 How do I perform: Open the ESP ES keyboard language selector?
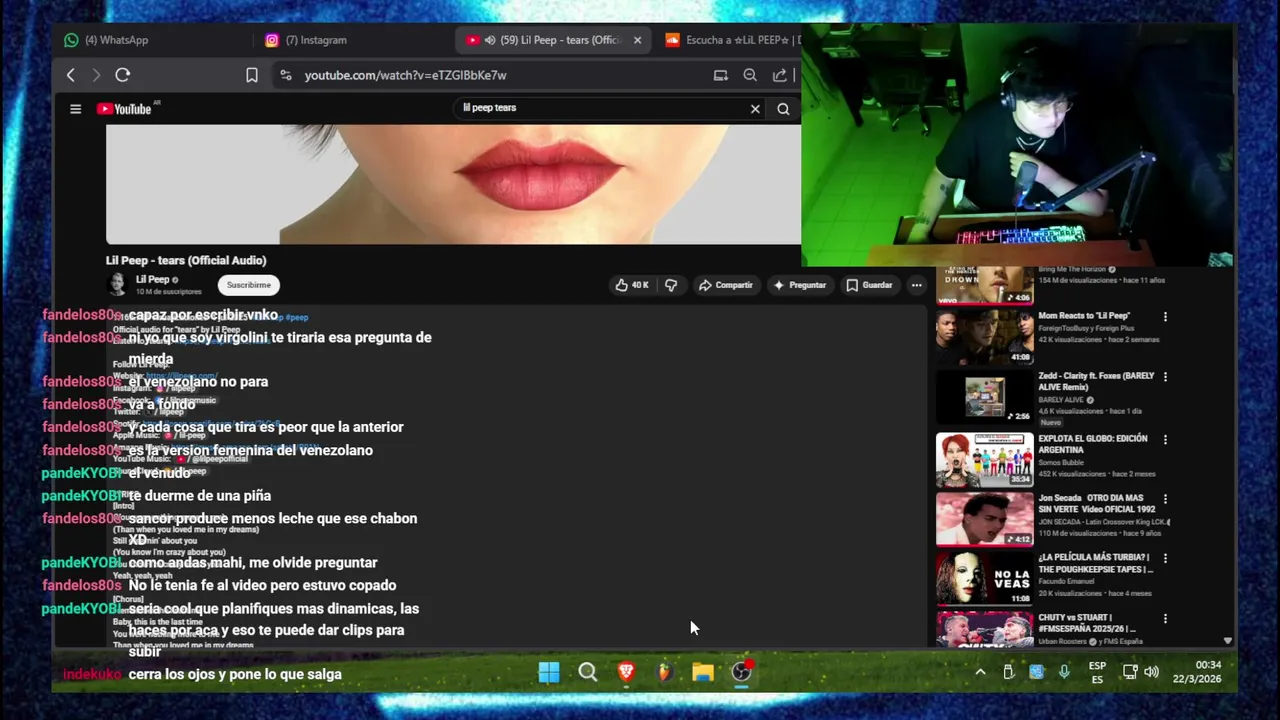point(1097,672)
